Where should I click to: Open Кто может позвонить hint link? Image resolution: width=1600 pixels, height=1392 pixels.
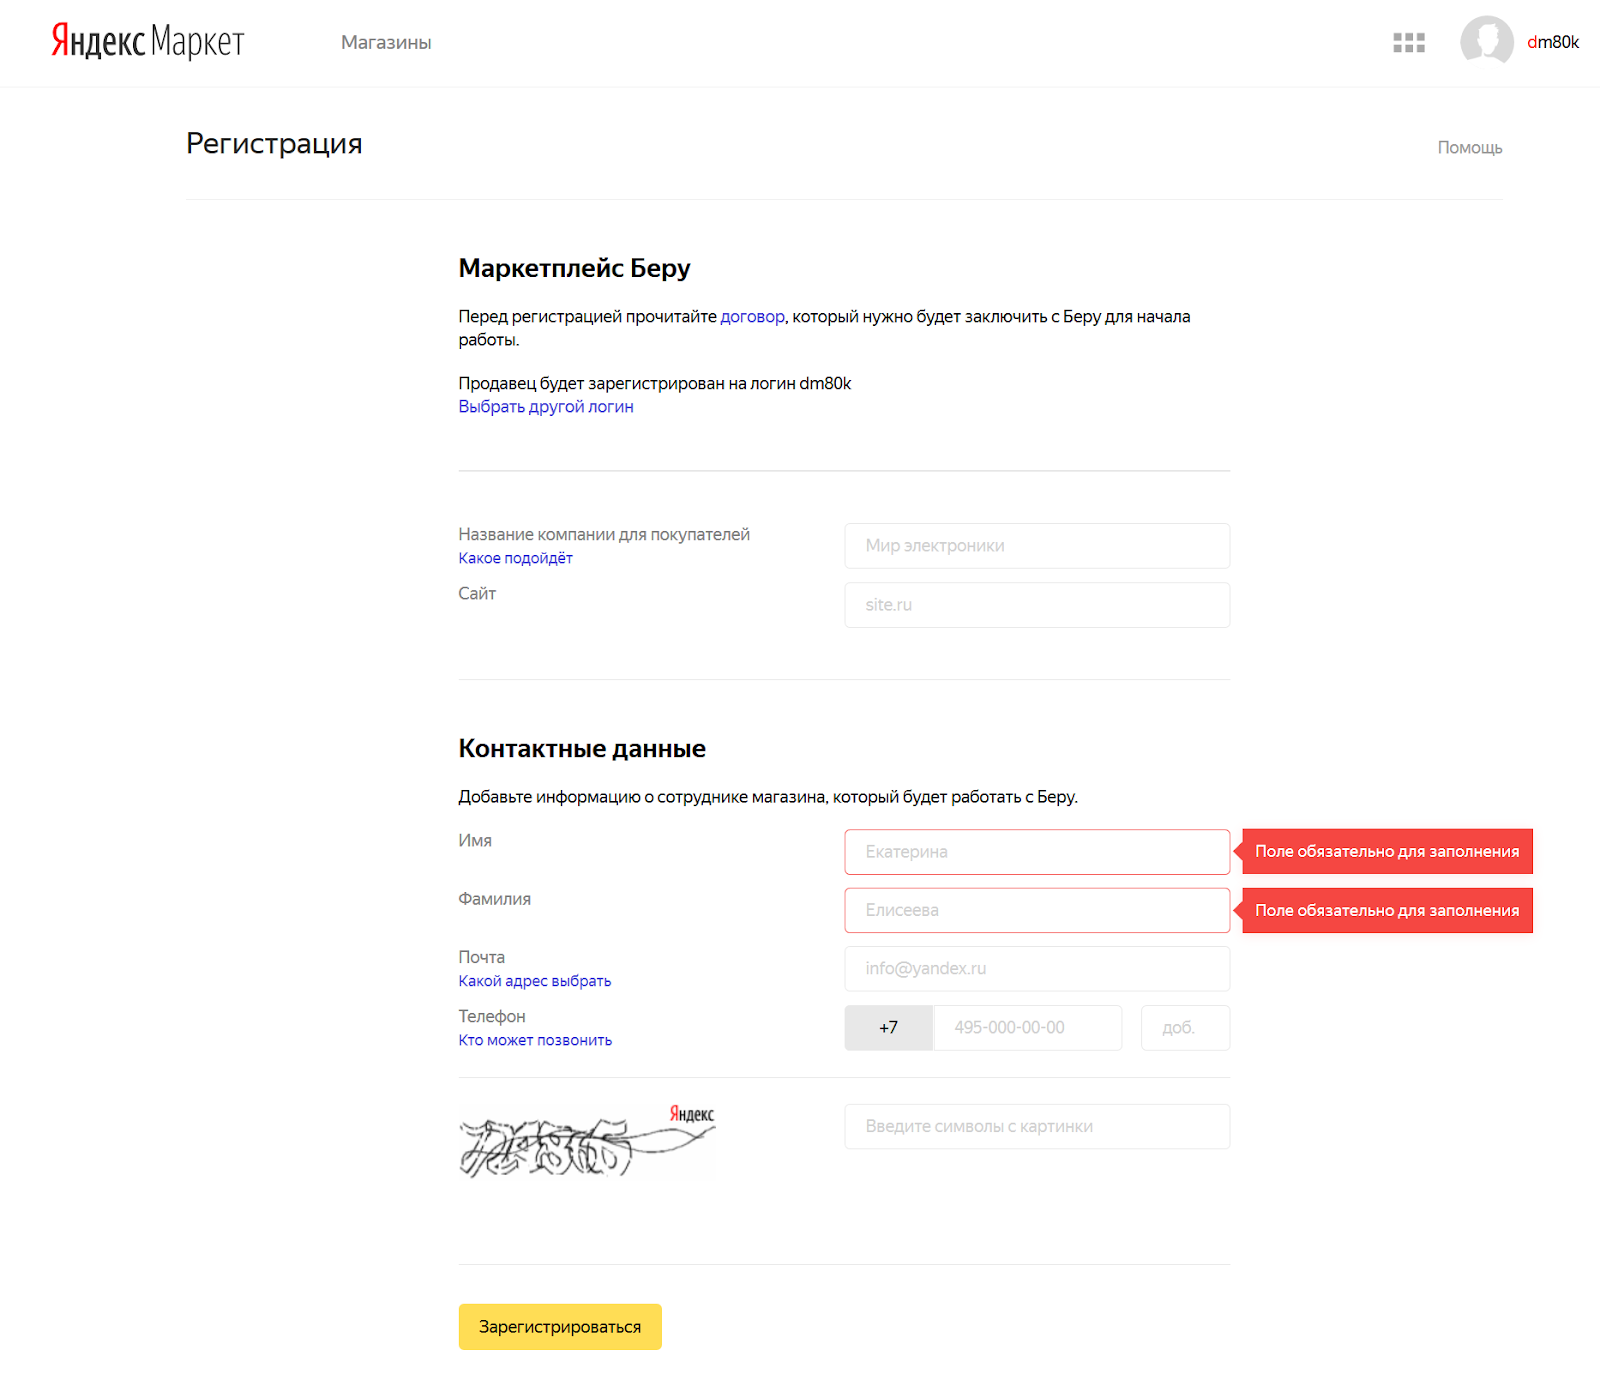[x=535, y=1040]
